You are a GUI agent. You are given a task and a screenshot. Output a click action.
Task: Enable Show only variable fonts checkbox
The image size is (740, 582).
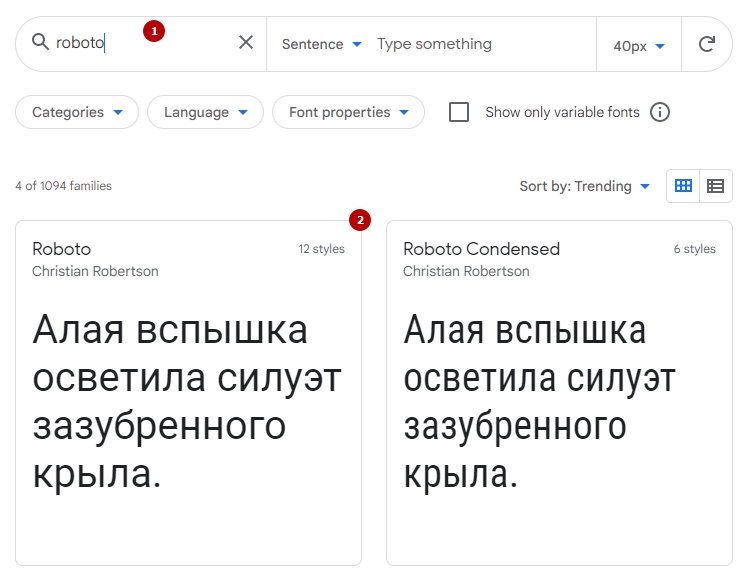pos(459,112)
